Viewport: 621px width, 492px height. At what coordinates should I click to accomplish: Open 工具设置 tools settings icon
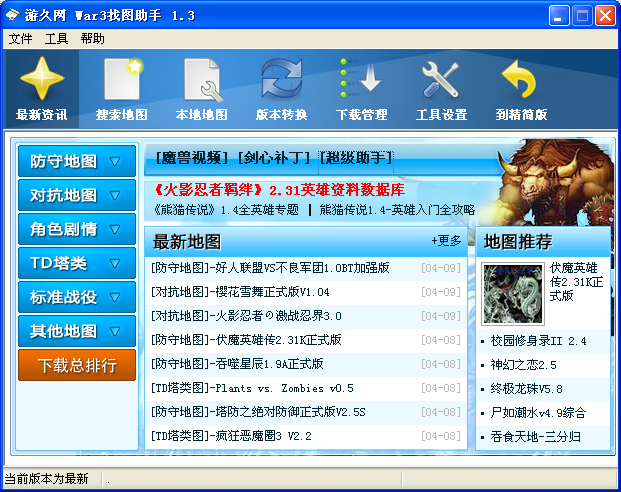click(440, 79)
